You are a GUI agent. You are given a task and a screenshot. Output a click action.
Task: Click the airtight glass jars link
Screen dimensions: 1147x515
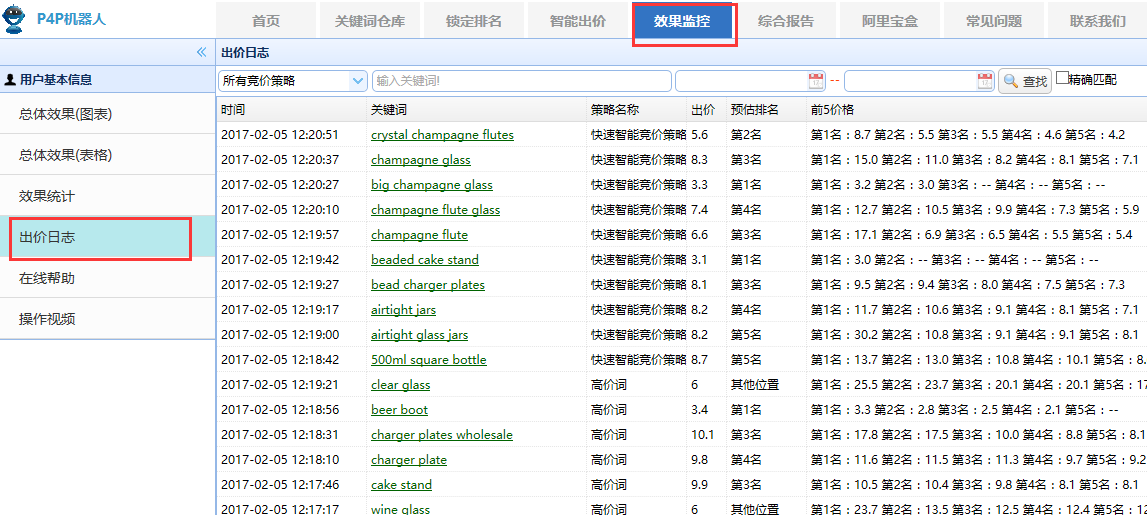[419, 335]
